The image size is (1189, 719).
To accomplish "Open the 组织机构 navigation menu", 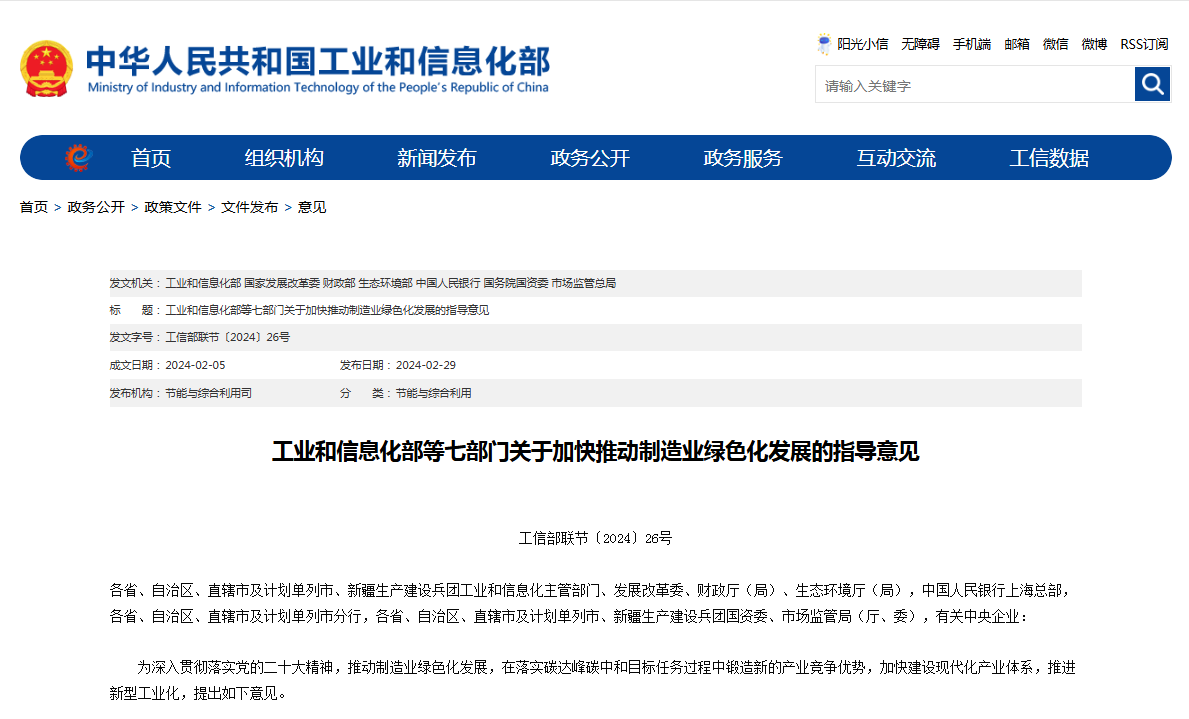I will 284,158.
